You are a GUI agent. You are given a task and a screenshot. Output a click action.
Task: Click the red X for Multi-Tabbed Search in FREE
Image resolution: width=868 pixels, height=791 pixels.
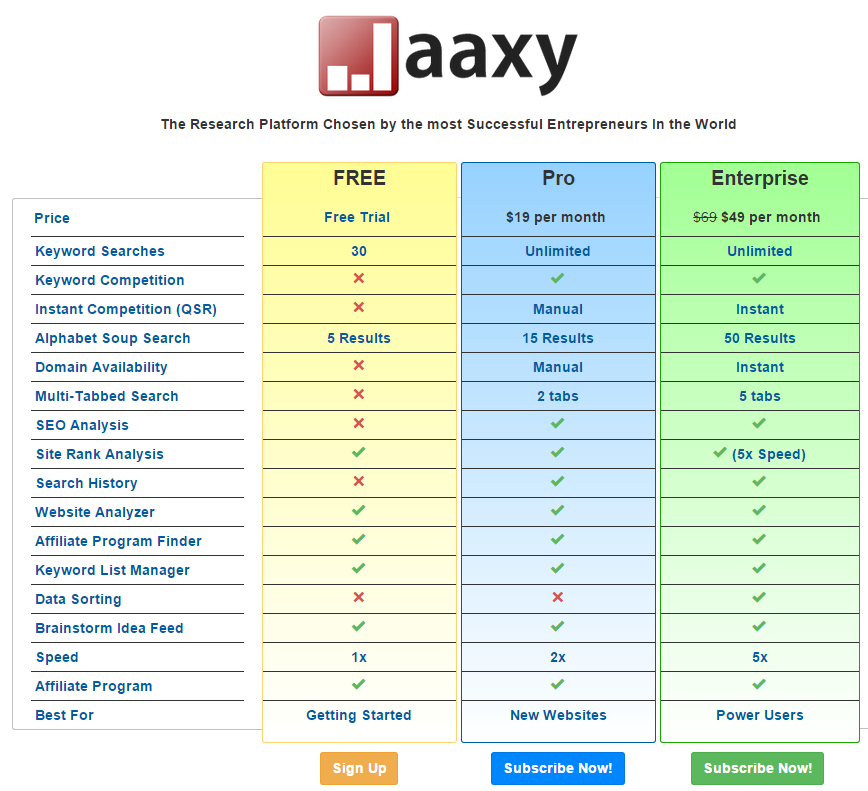point(359,394)
